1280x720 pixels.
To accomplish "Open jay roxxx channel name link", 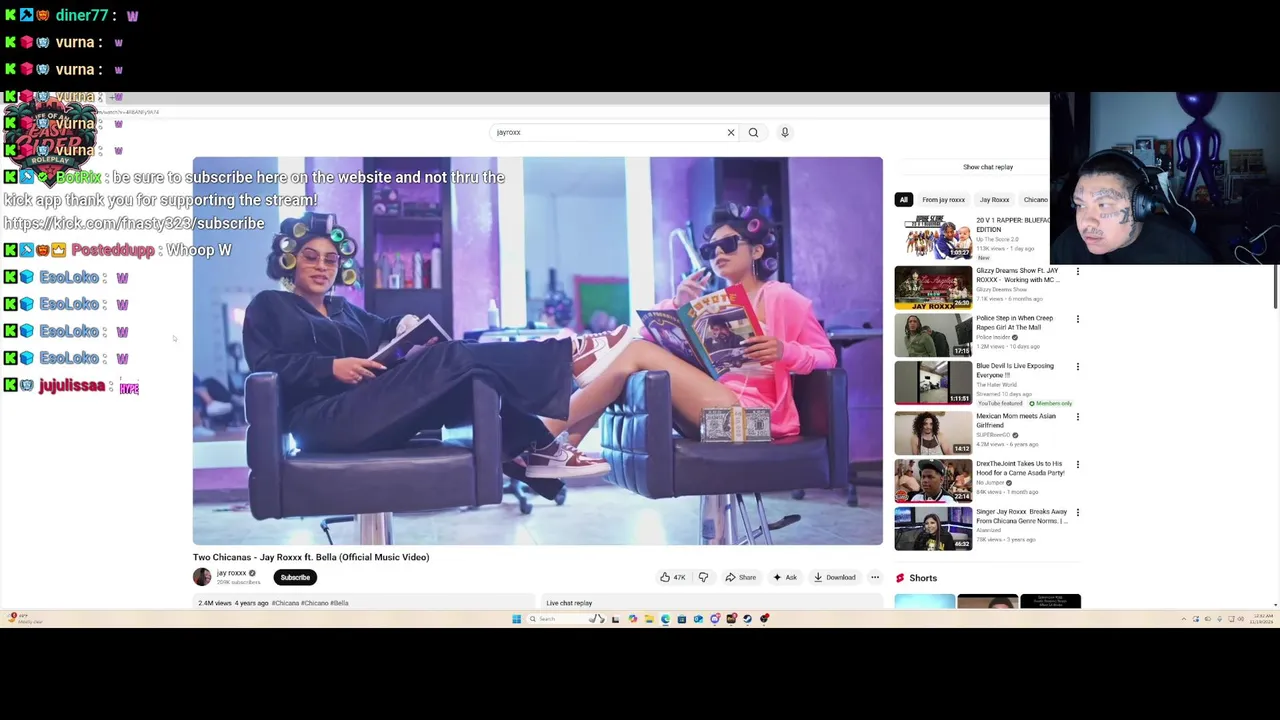I will (231, 573).
